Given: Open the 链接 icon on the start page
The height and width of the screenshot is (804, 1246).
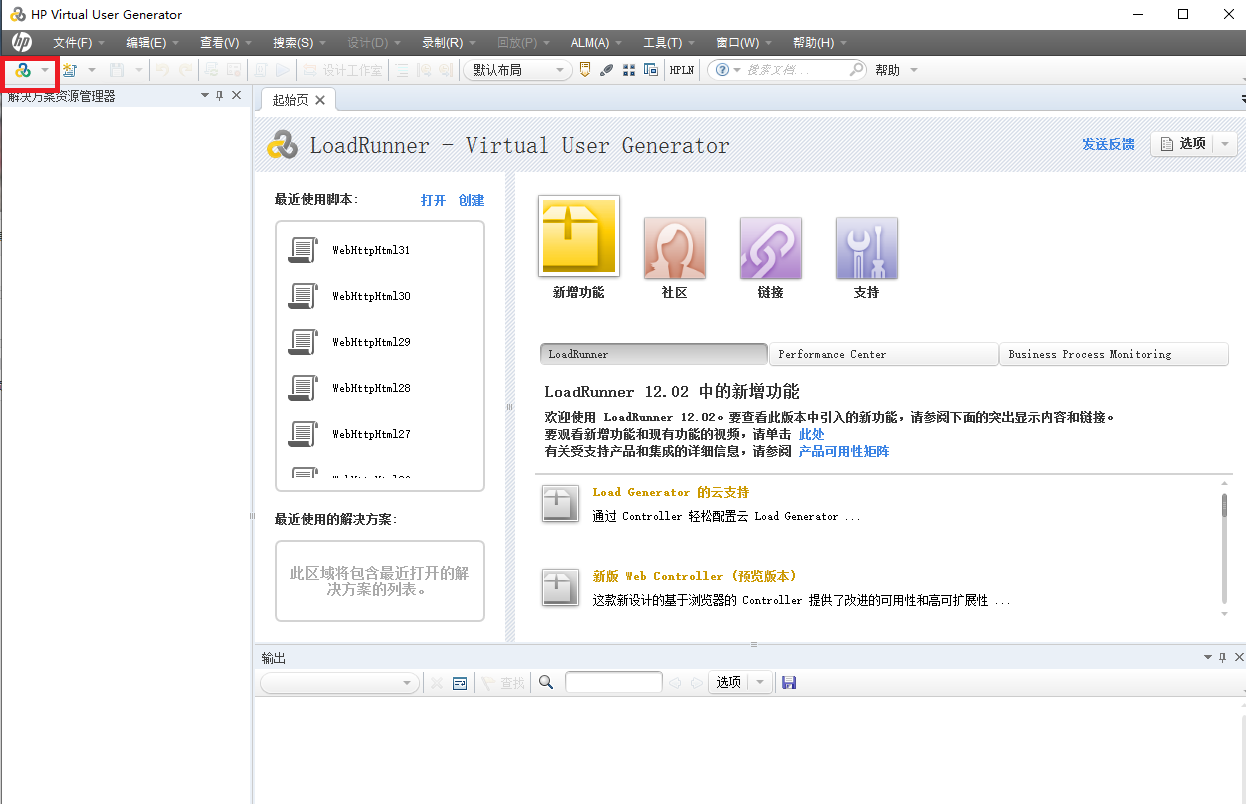Looking at the screenshot, I should tap(770, 247).
